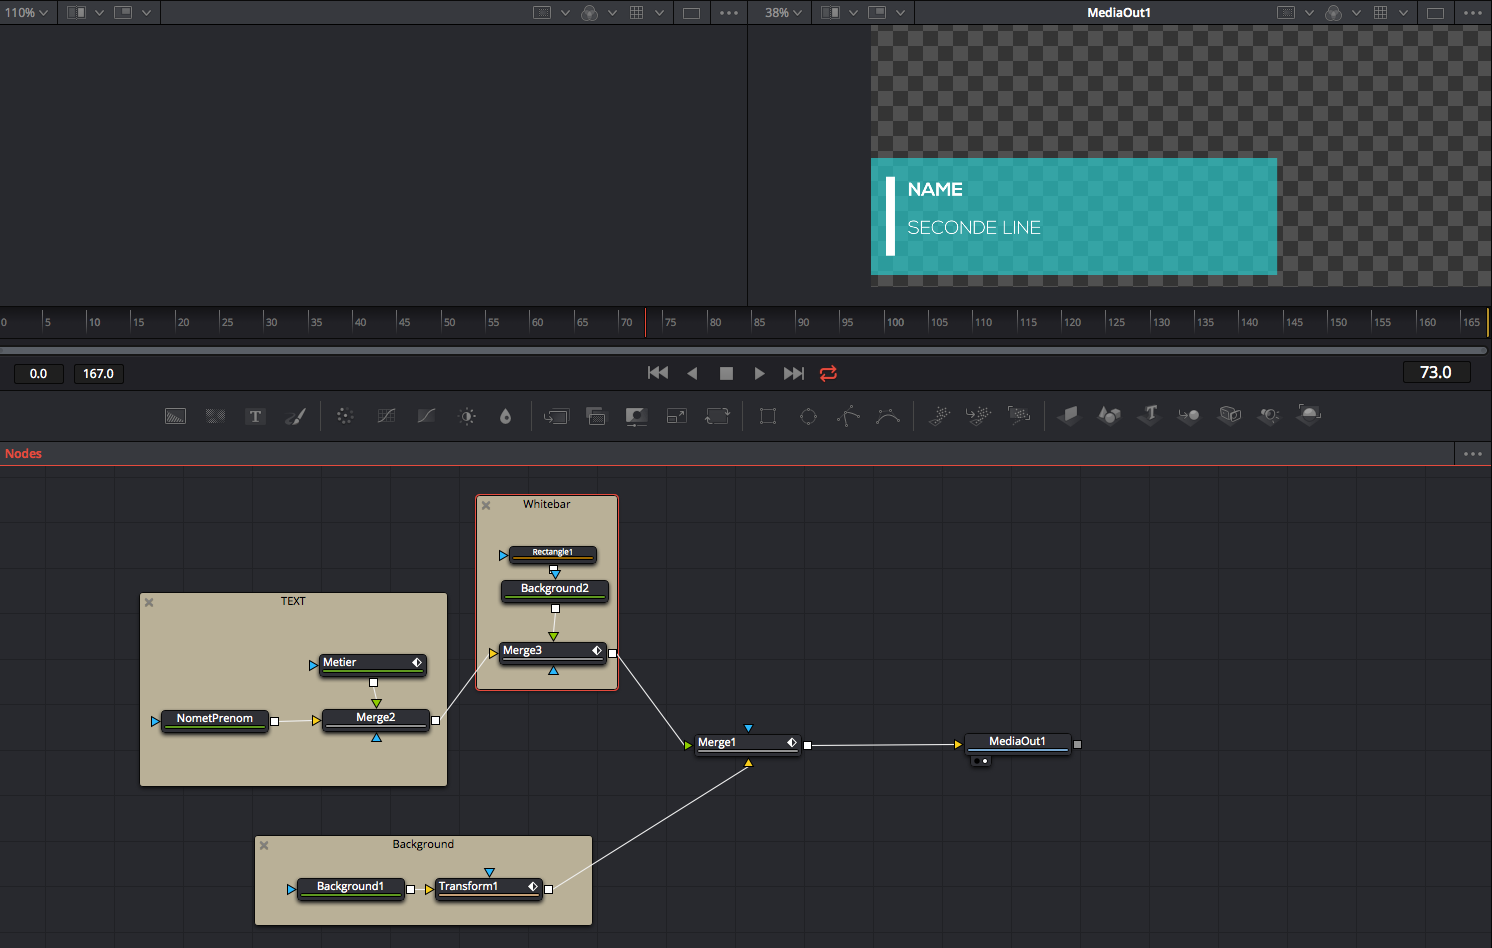Close the TEXT underlay group
The image size is (1492, 948).
point(149,603)
